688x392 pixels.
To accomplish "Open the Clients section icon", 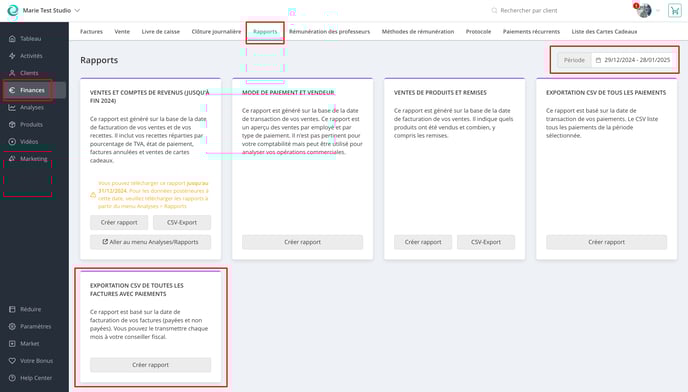I will [x=12, y=73].
